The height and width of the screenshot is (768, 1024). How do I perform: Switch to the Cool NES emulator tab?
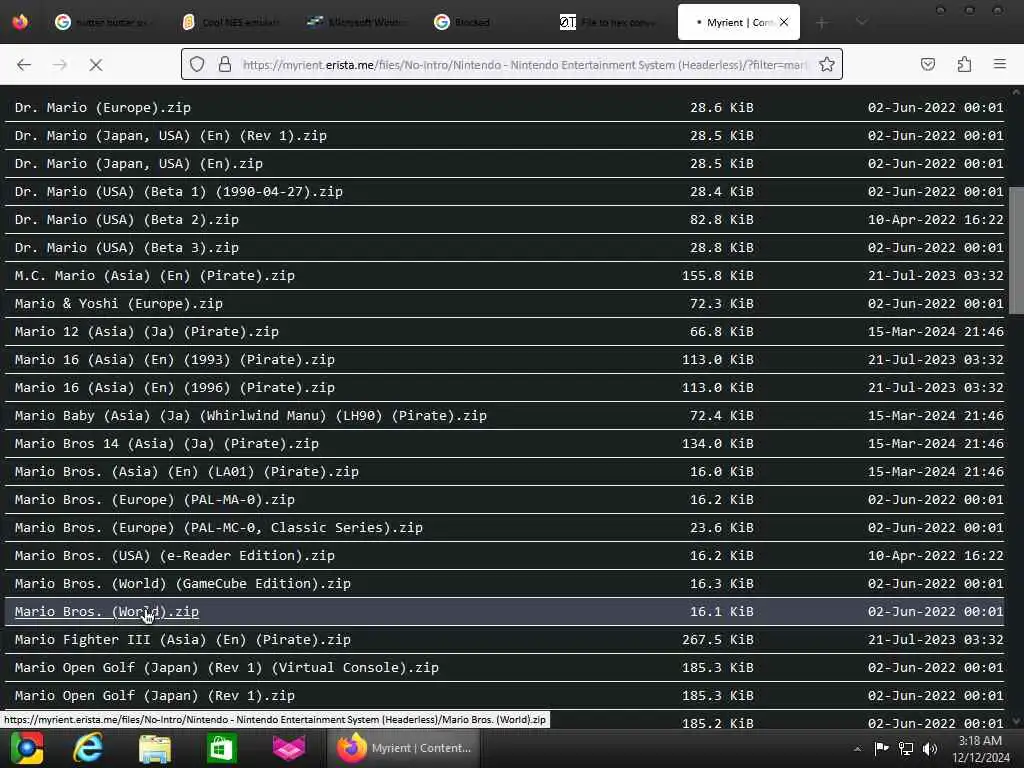pos(232,22)
